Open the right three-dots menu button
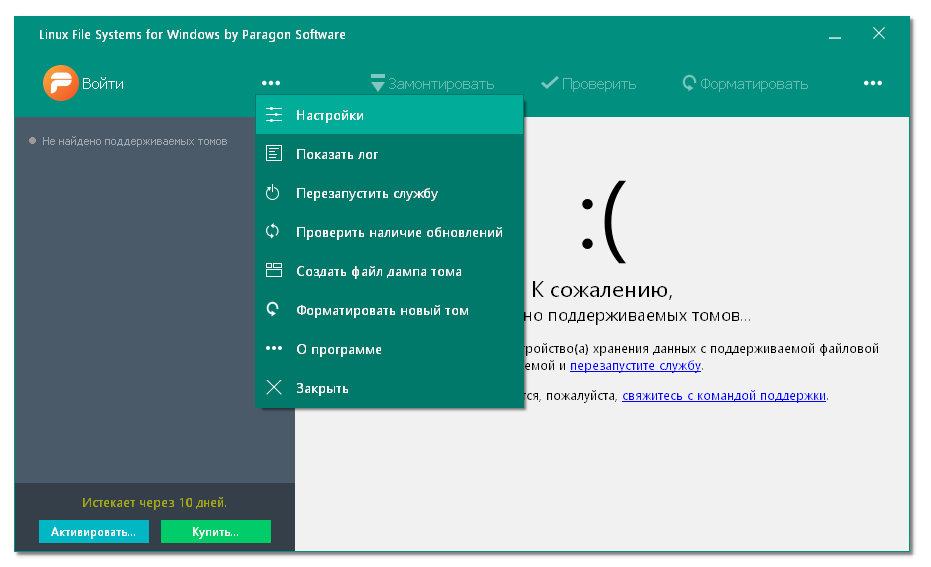The width and height of the screenshot is (931, 567). (873, 83)
